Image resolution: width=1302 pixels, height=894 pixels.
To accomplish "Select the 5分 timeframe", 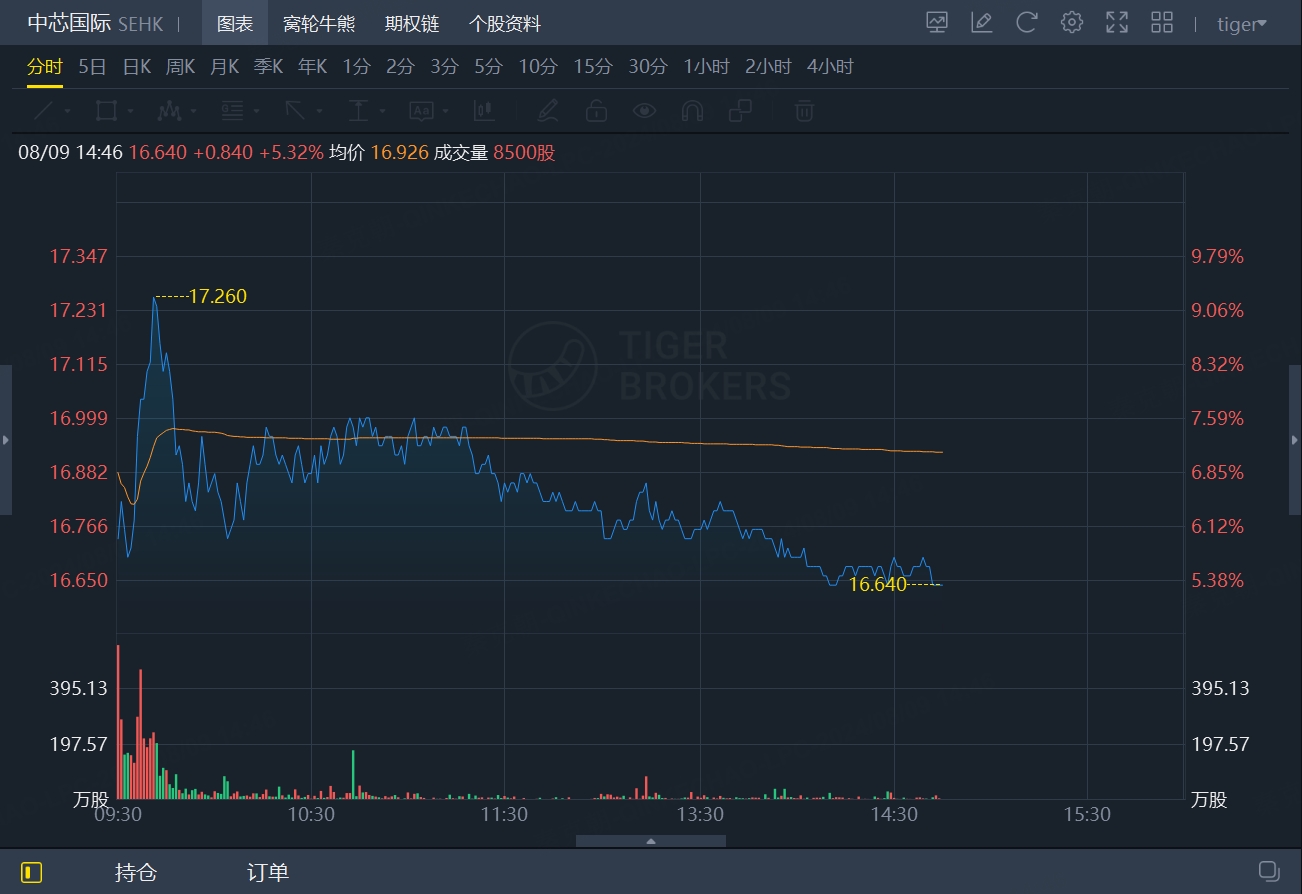I will pyautogui.click(x=488, y=67).
